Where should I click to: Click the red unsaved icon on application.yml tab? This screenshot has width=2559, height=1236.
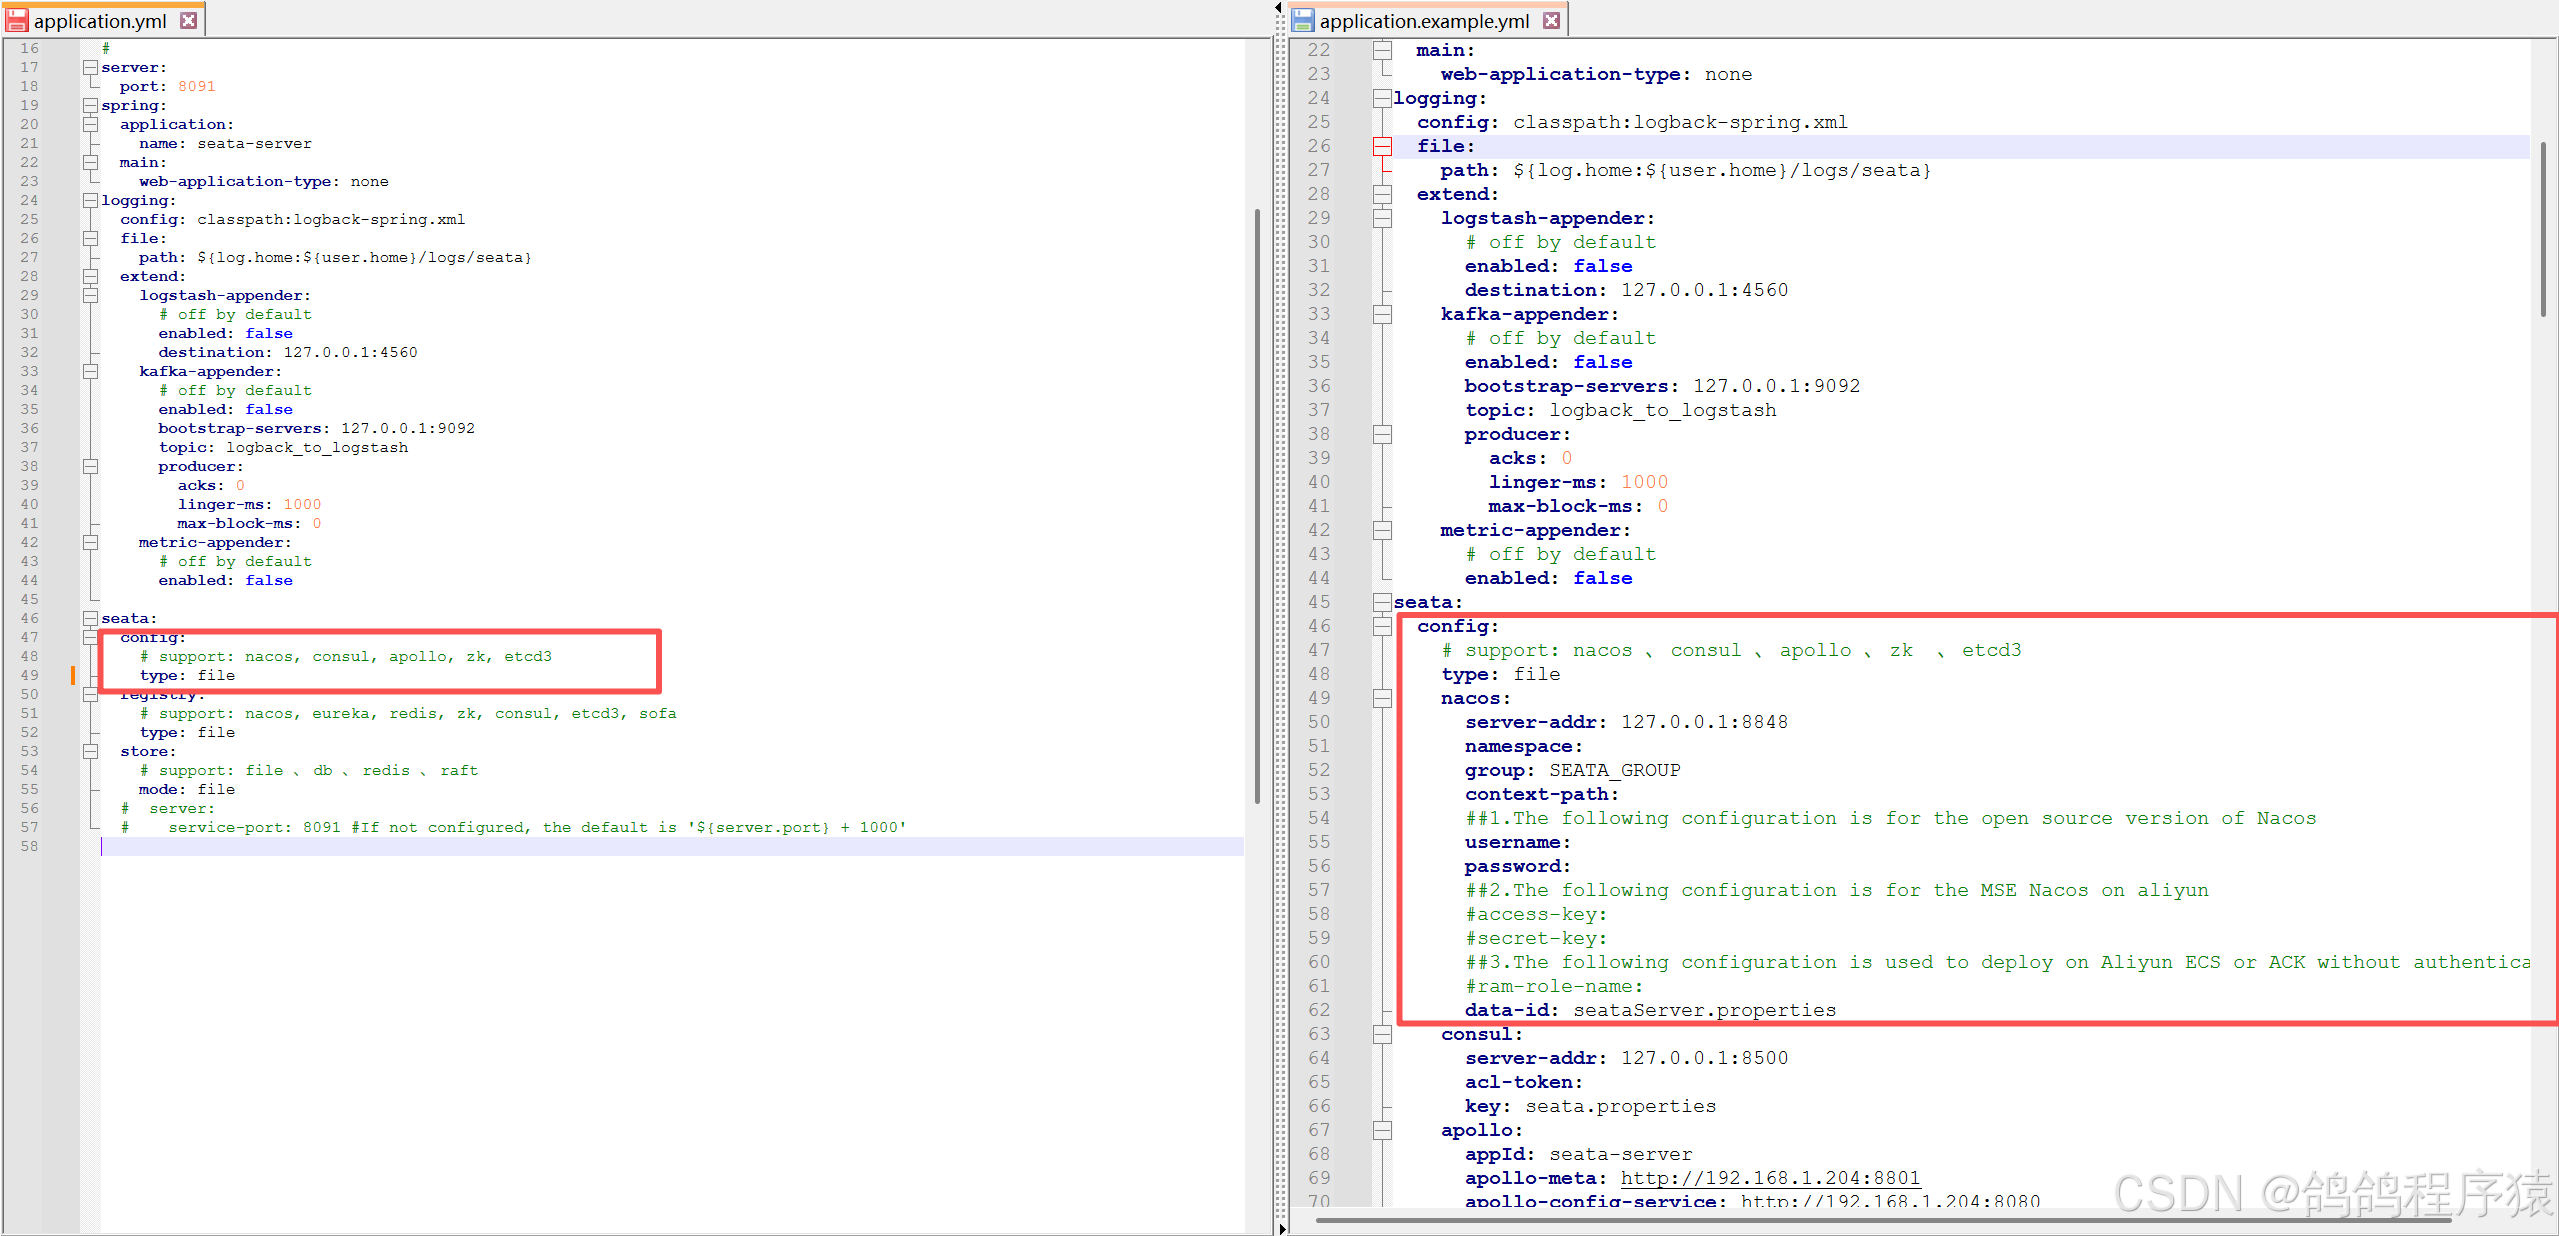pyautogui.click(x=17, y=20)
